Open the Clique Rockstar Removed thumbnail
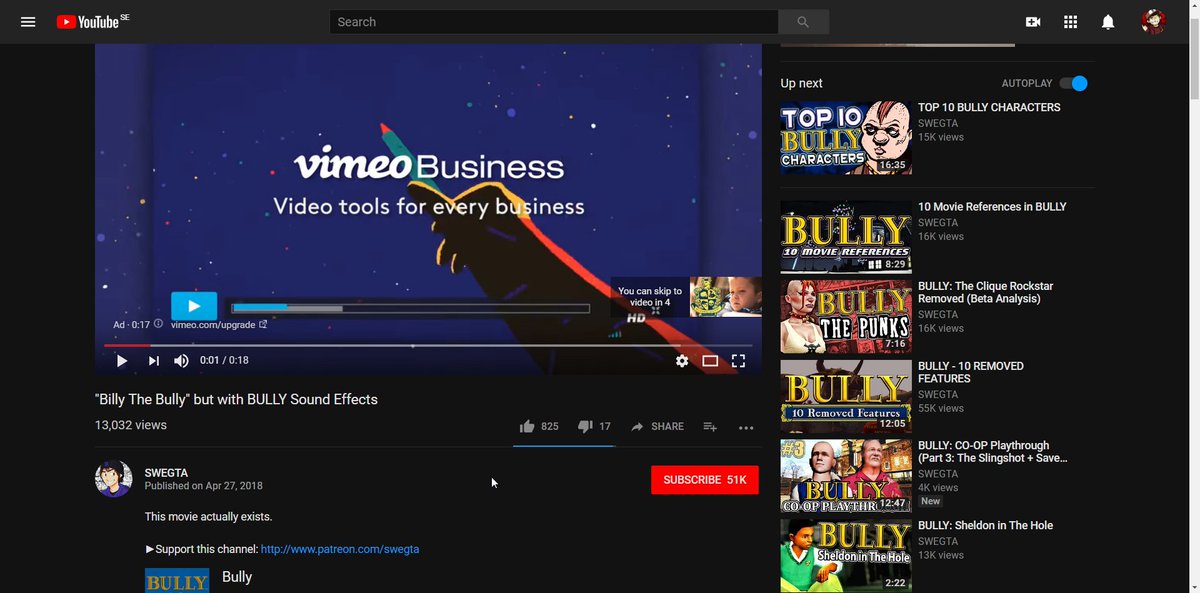The width and height of the screenshot is (1200, 593). [x=846, y=316]
